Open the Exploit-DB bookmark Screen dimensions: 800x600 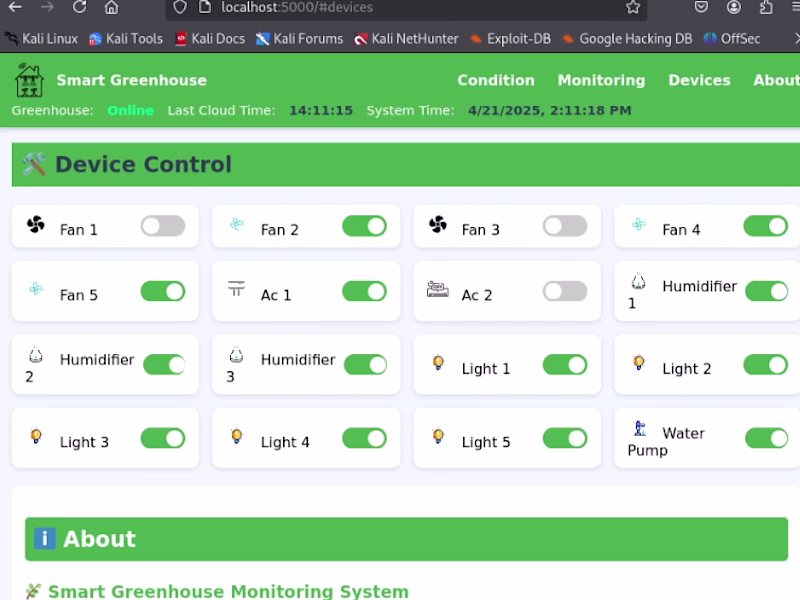click(510, 39)
